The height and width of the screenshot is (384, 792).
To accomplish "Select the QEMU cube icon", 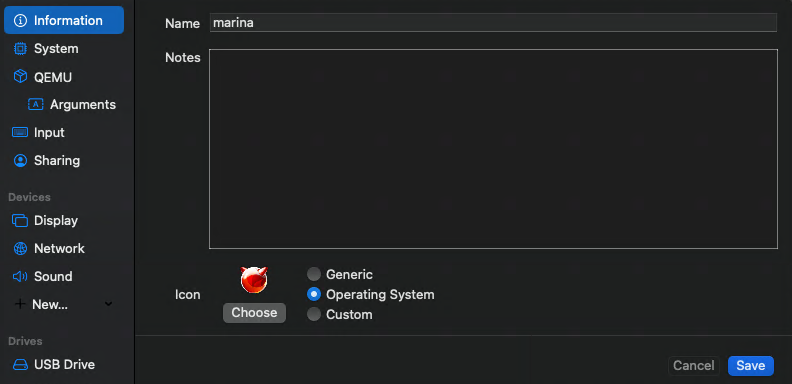I will (20, 77).
